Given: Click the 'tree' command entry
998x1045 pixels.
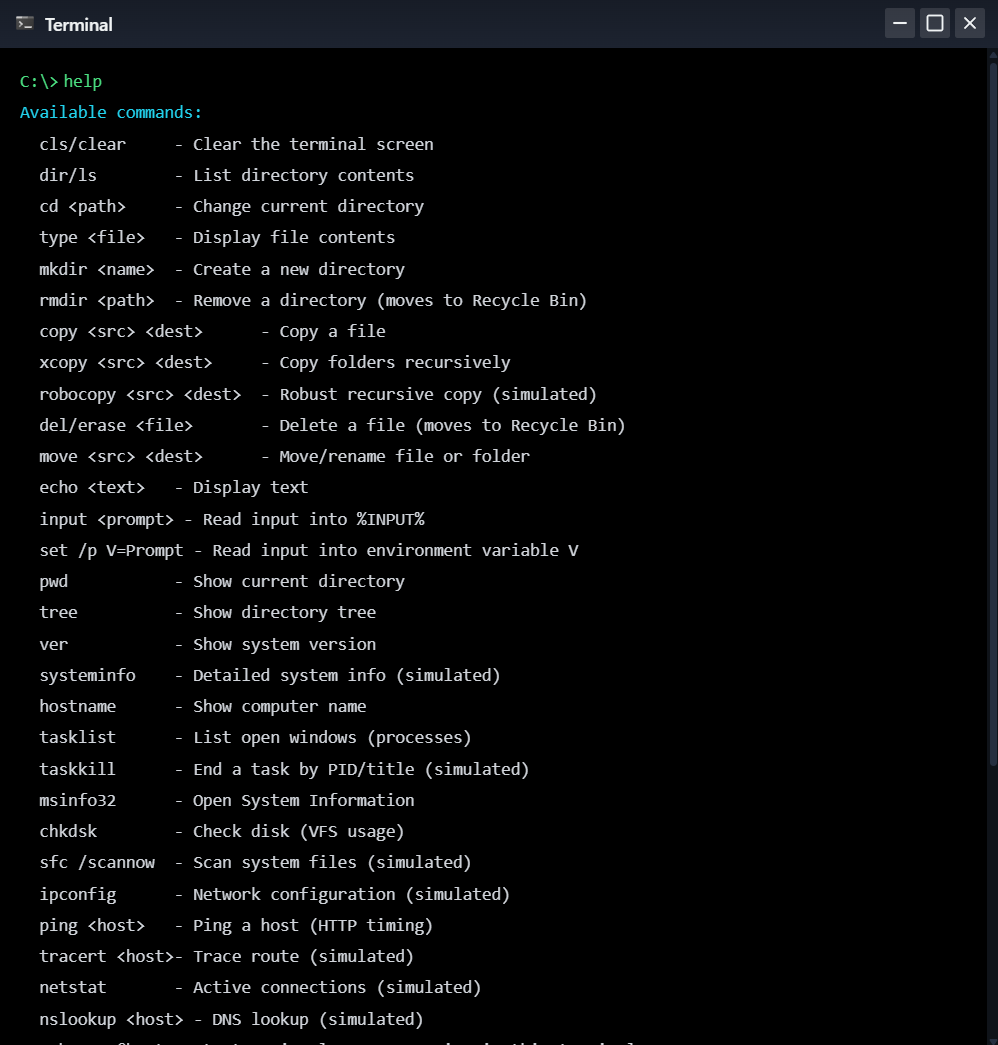Looking at the screenshot, I should (59, 612).
